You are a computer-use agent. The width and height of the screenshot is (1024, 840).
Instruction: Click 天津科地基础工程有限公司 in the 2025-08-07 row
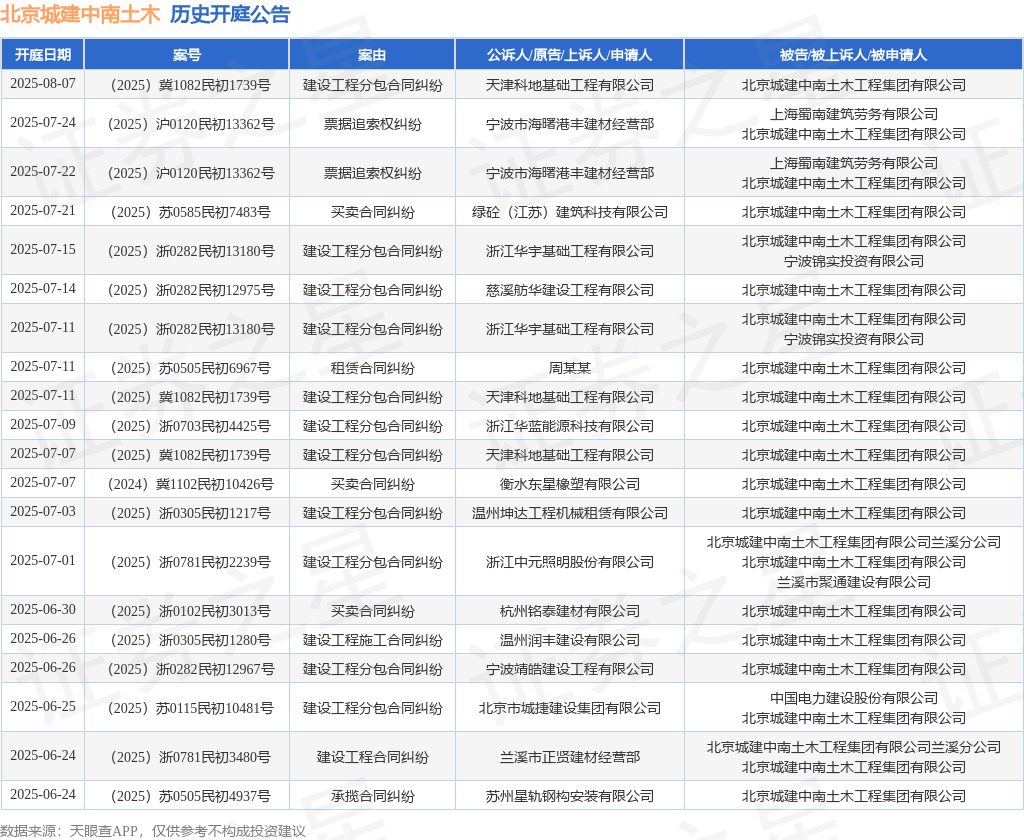(569, 86)
